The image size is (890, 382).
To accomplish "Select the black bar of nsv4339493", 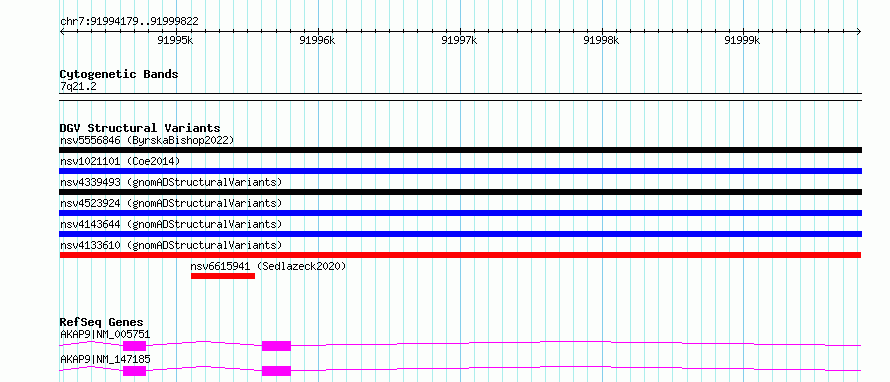I will [x=461, y=192].
